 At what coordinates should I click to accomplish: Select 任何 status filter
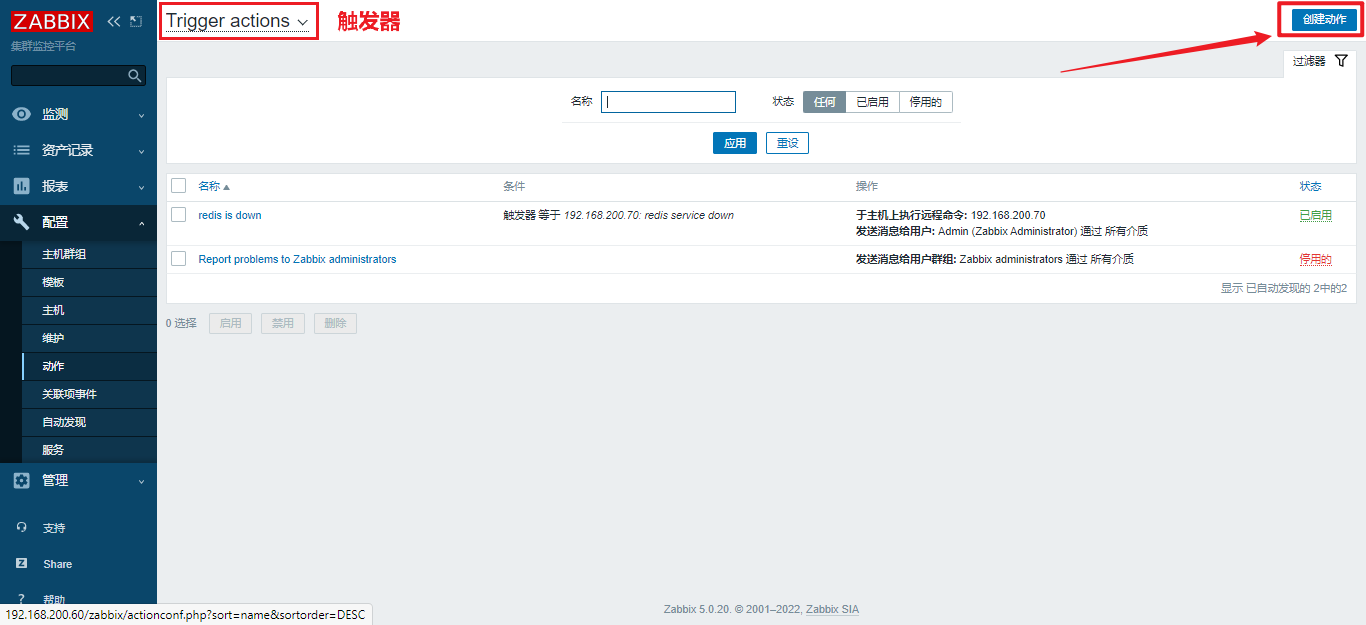(x=824, y=102)
